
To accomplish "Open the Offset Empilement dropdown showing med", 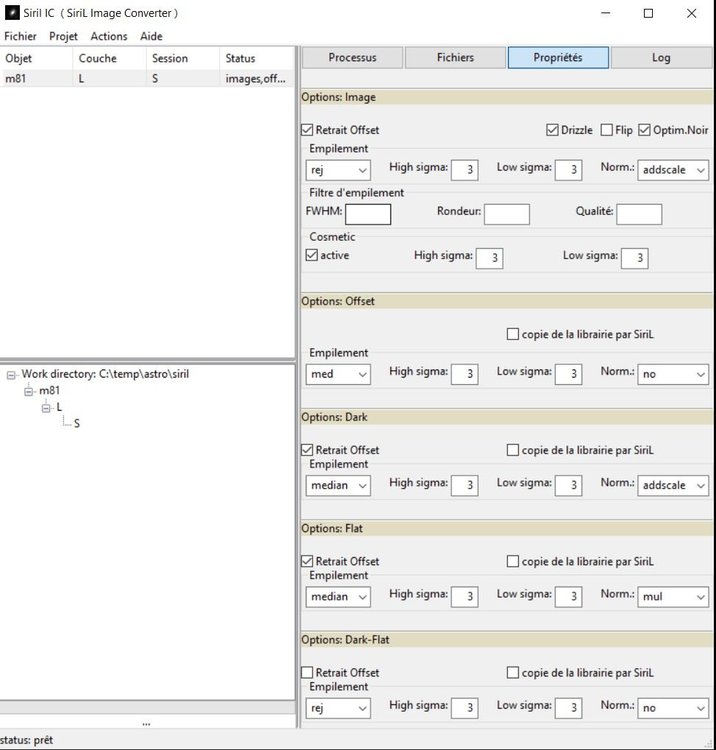I will click(x=338, y=374).
